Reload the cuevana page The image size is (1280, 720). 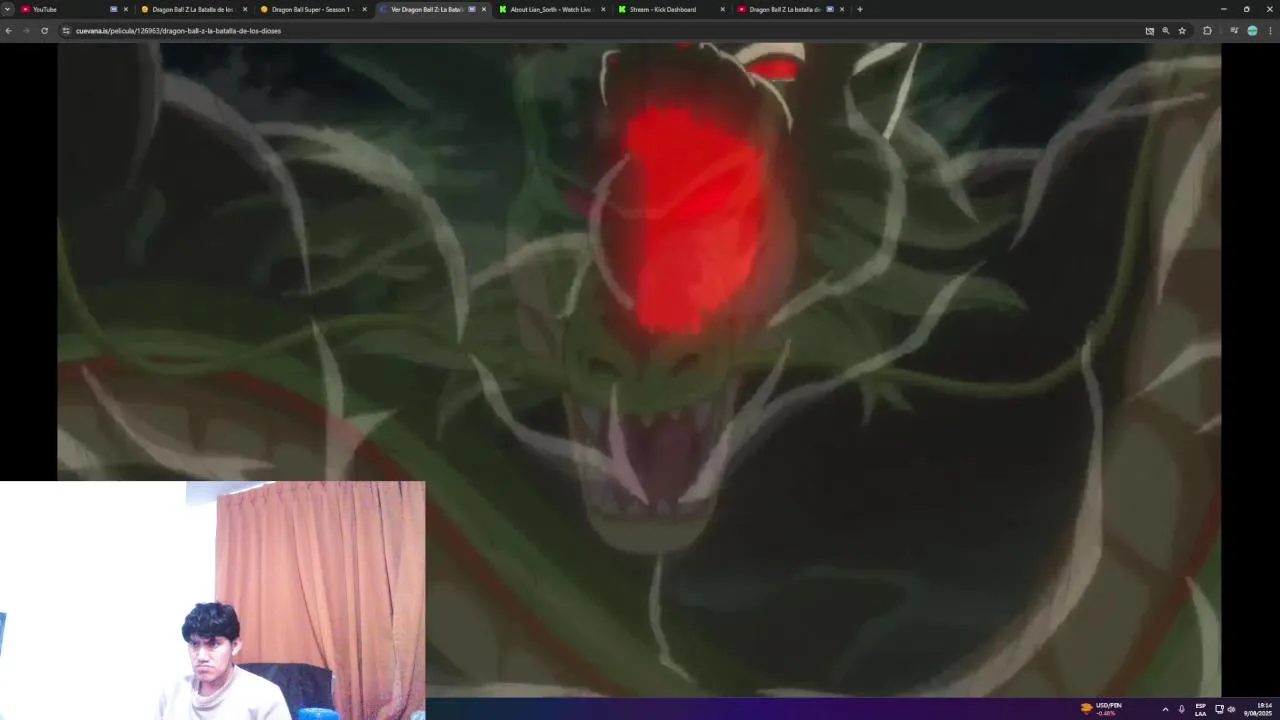pos(44,31)
